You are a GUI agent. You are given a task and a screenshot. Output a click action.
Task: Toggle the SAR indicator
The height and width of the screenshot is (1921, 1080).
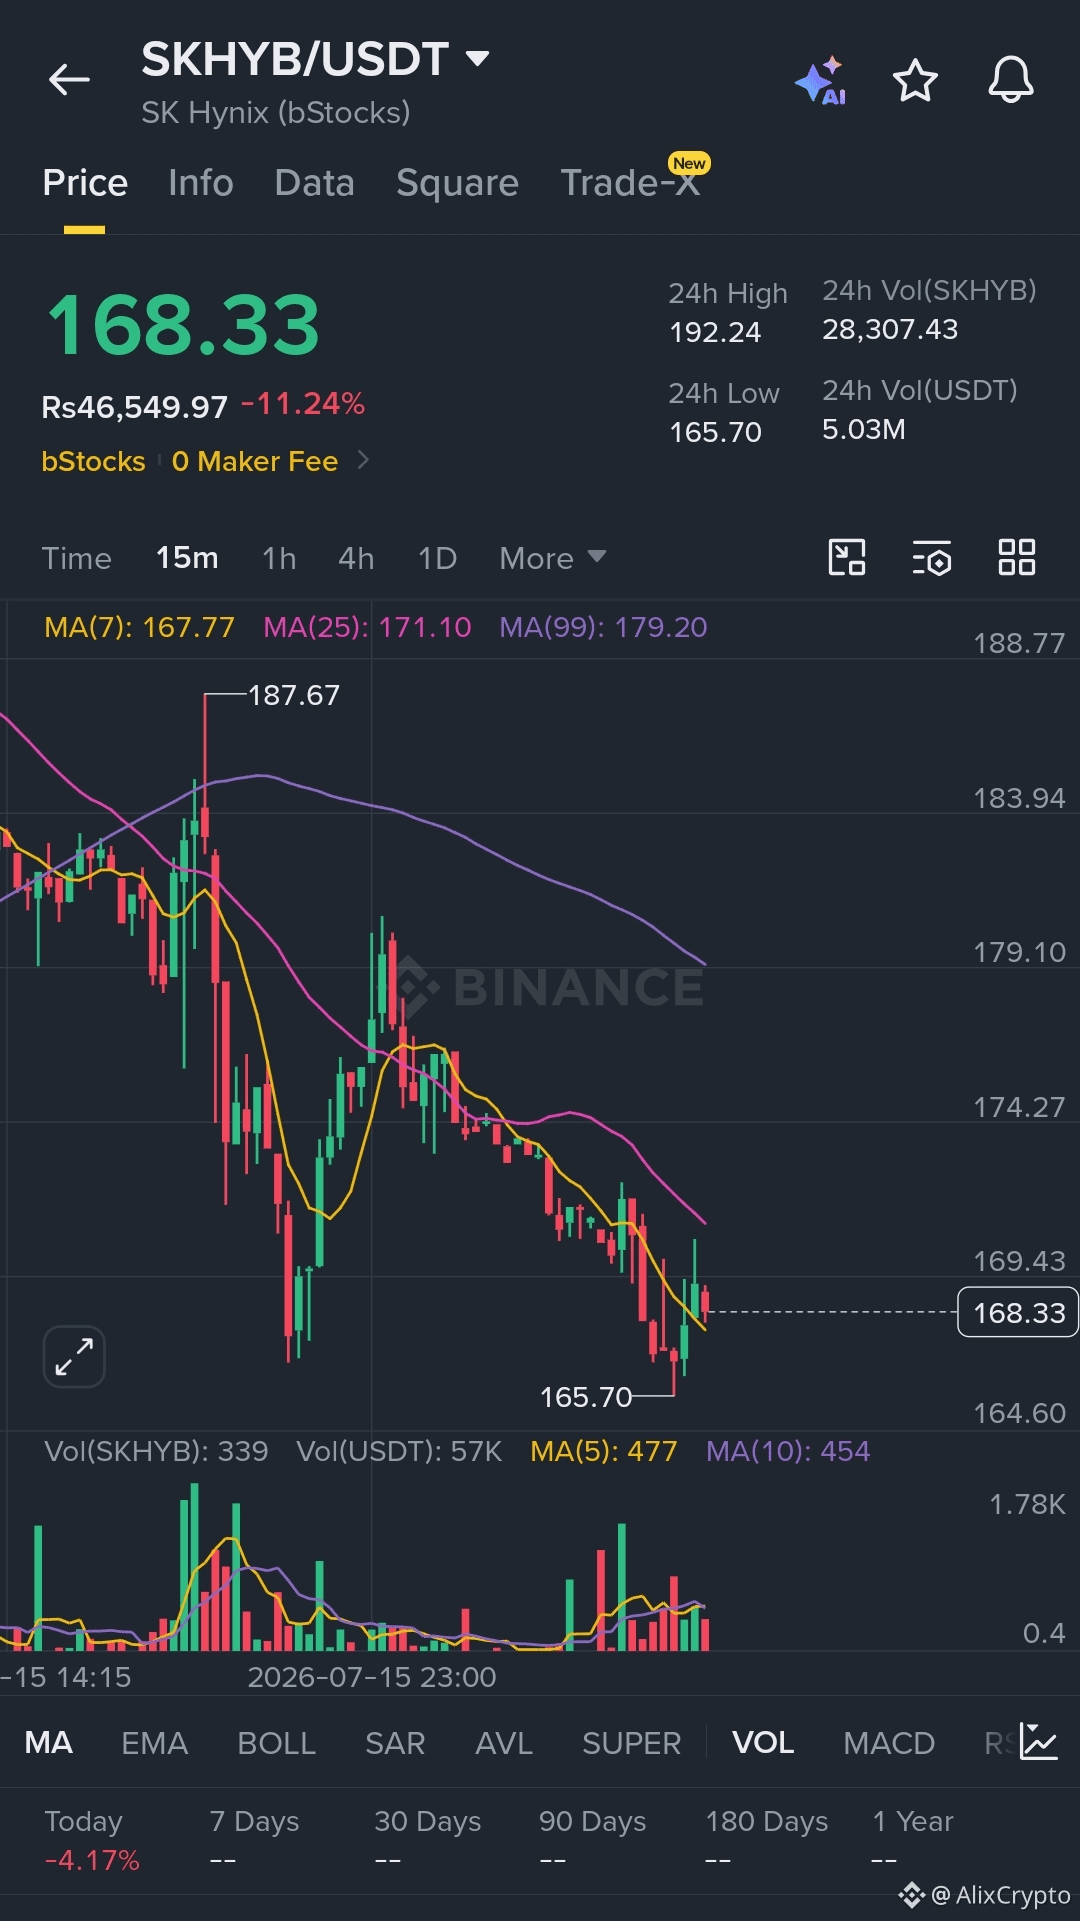point(395,1743)
